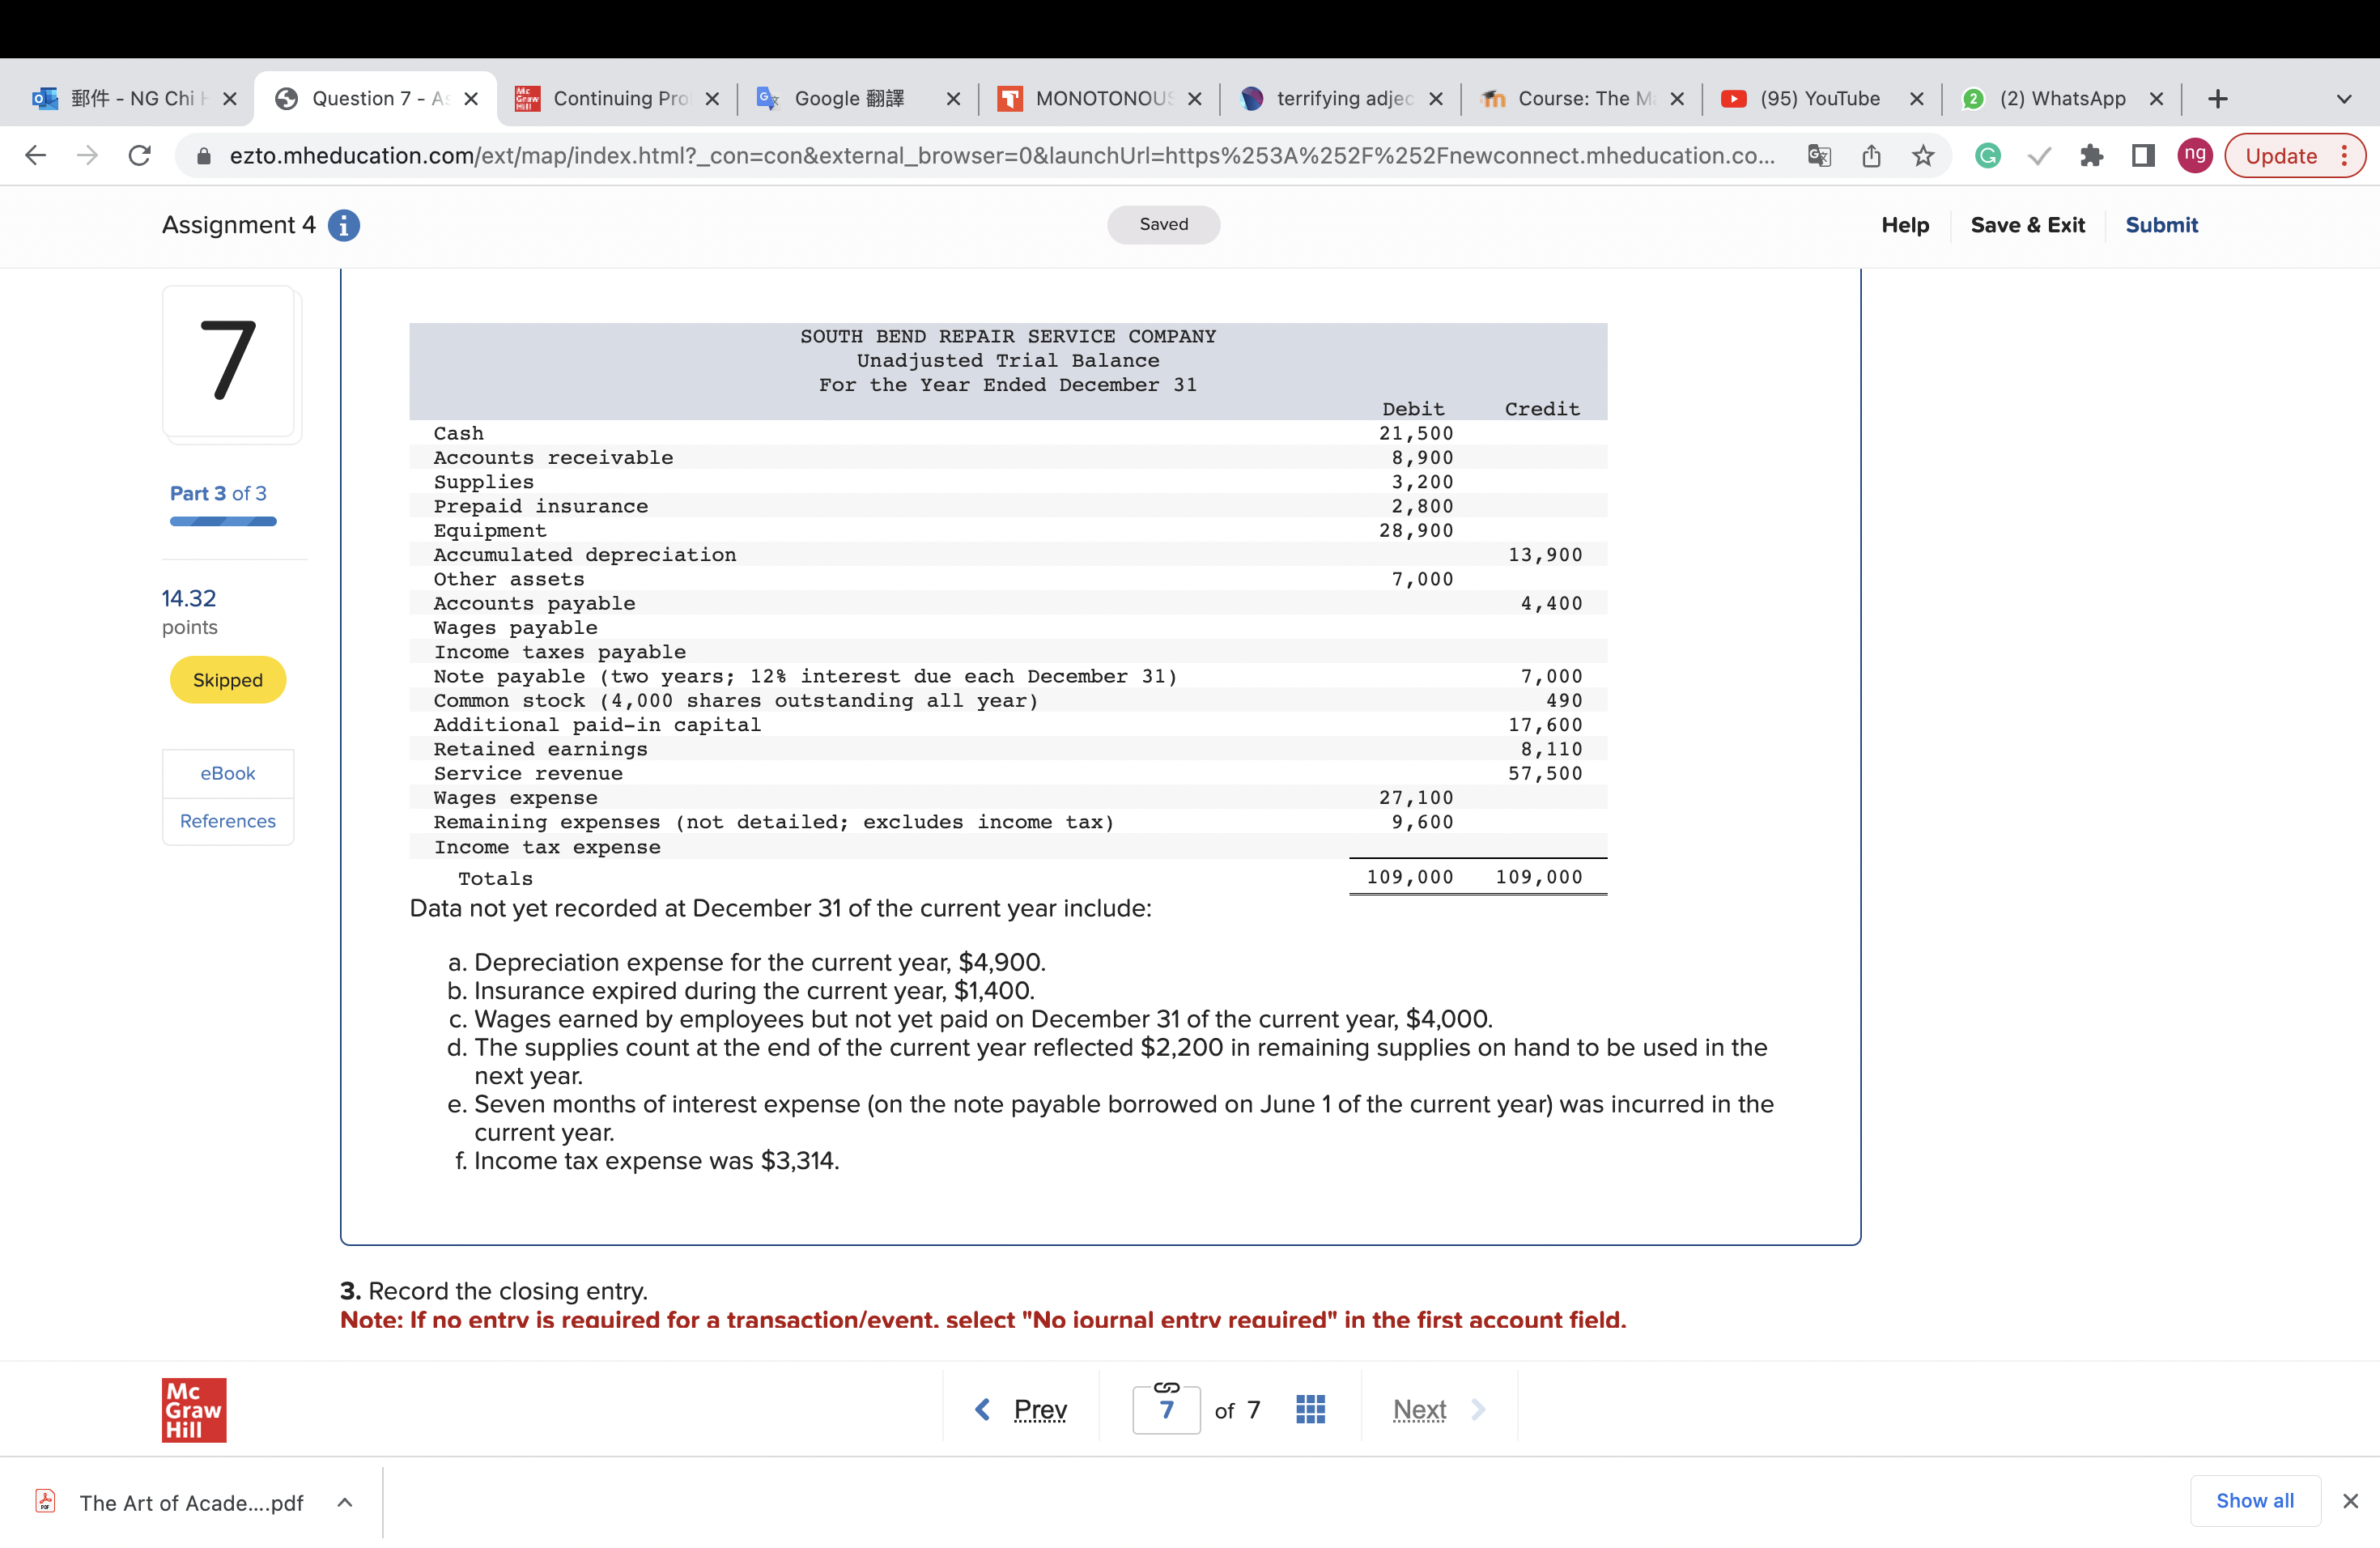Click the Saved status pill
2380x1548 pixels.
(x=1163, y=224)
